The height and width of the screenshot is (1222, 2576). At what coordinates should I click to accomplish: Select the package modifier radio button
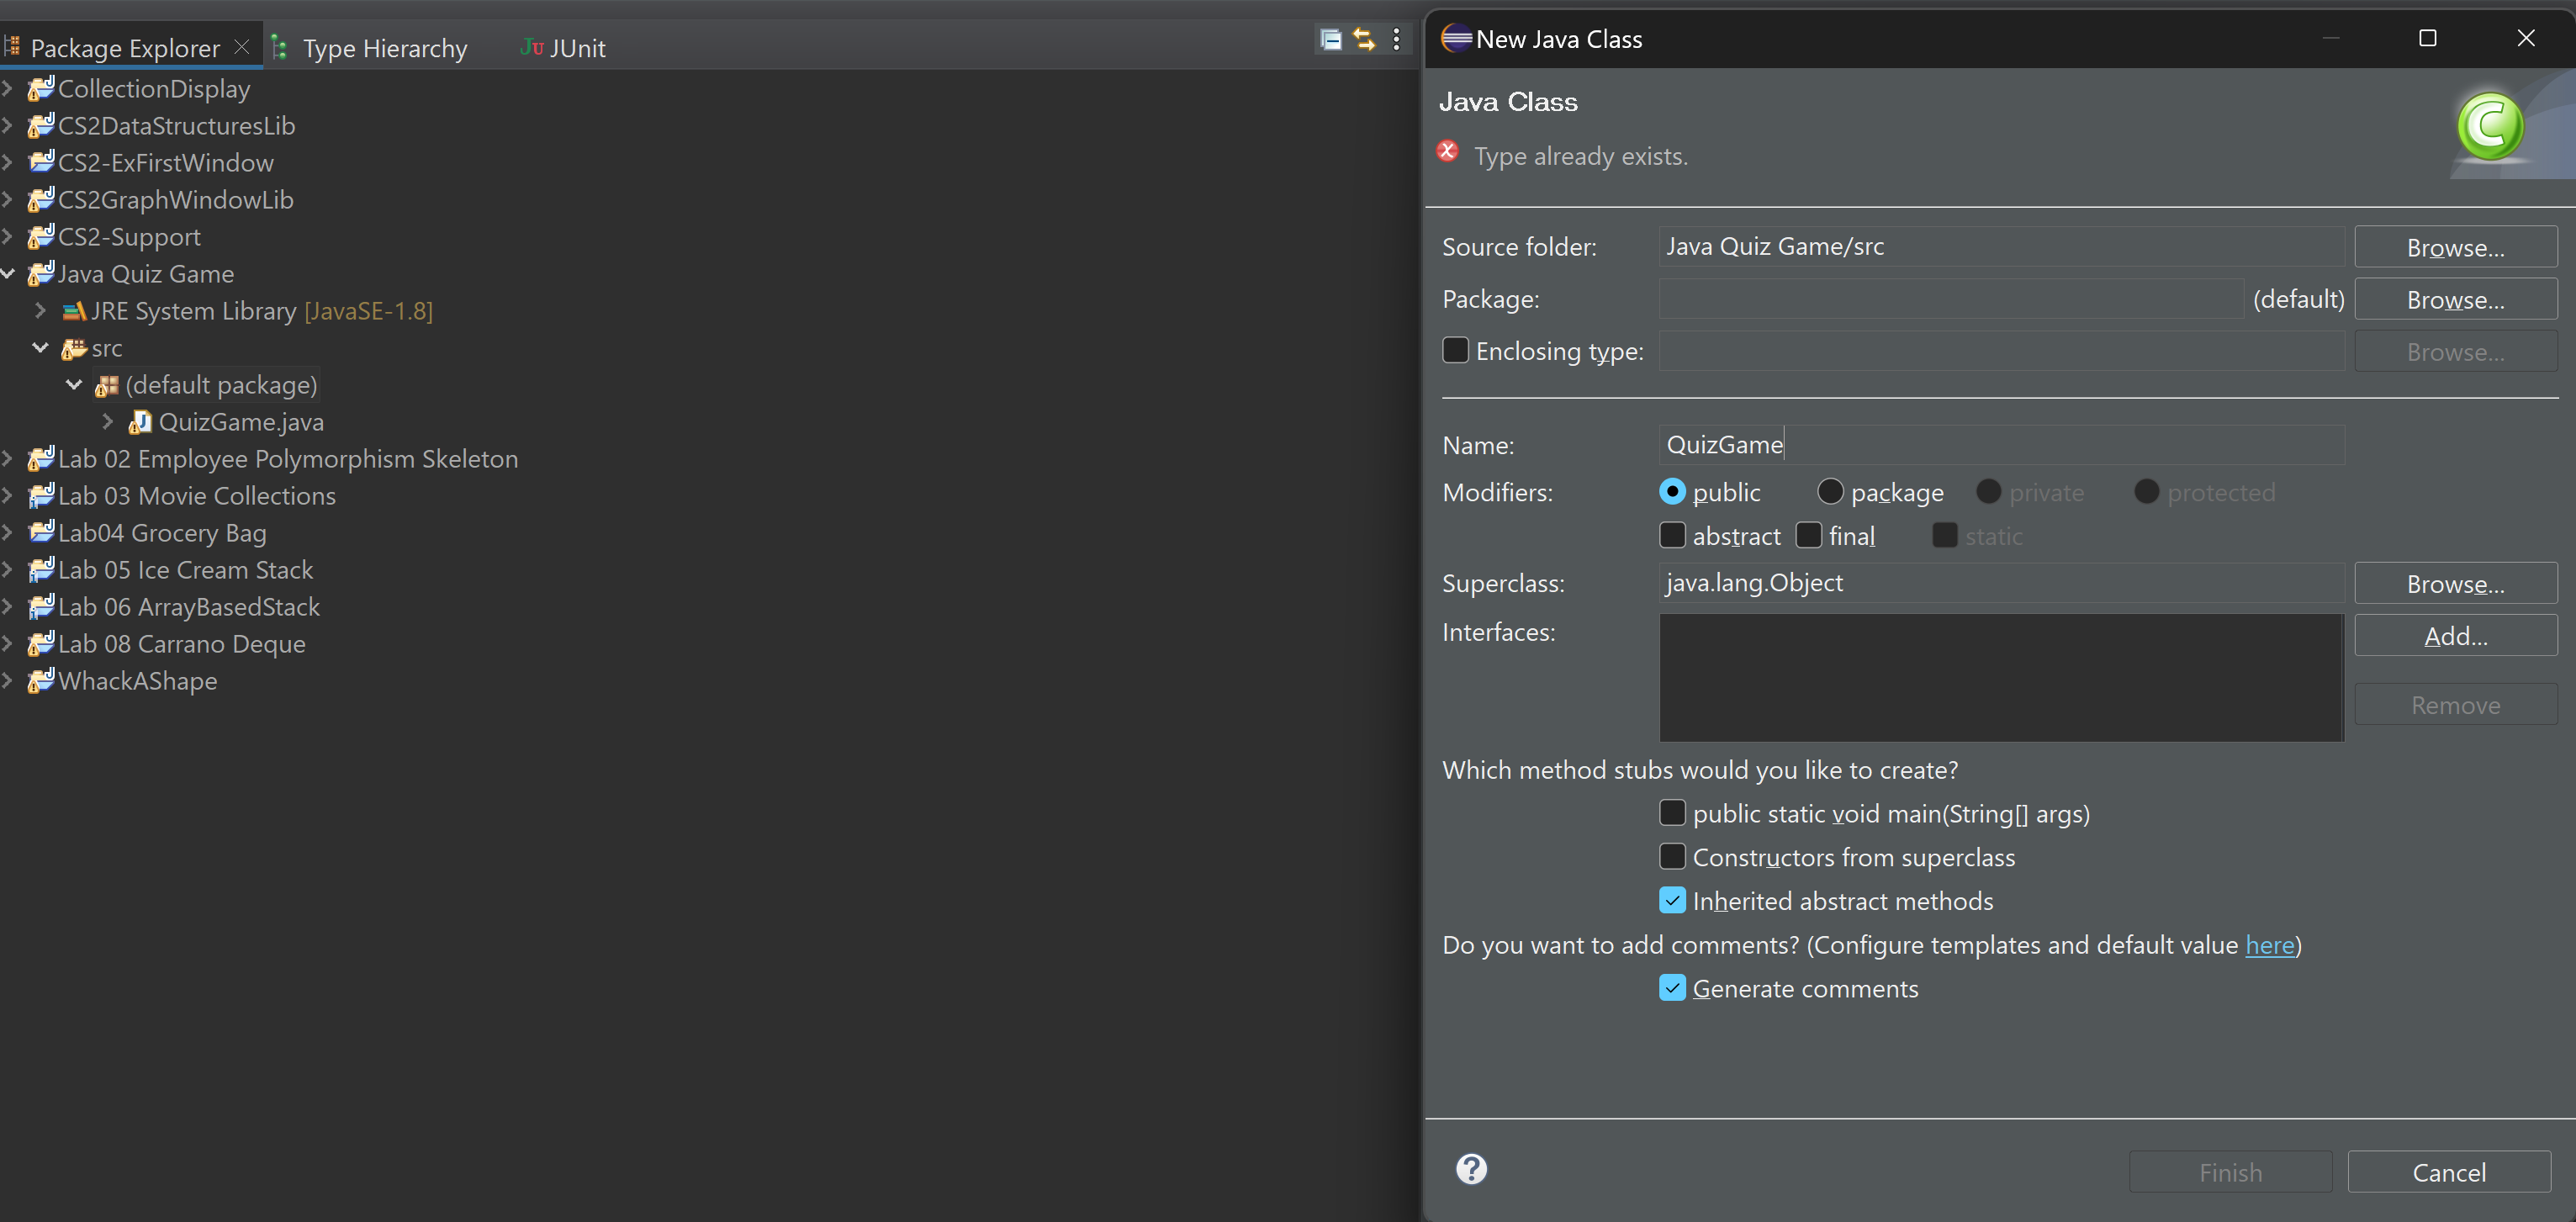pyautogui.click(x=1830, y=491)
